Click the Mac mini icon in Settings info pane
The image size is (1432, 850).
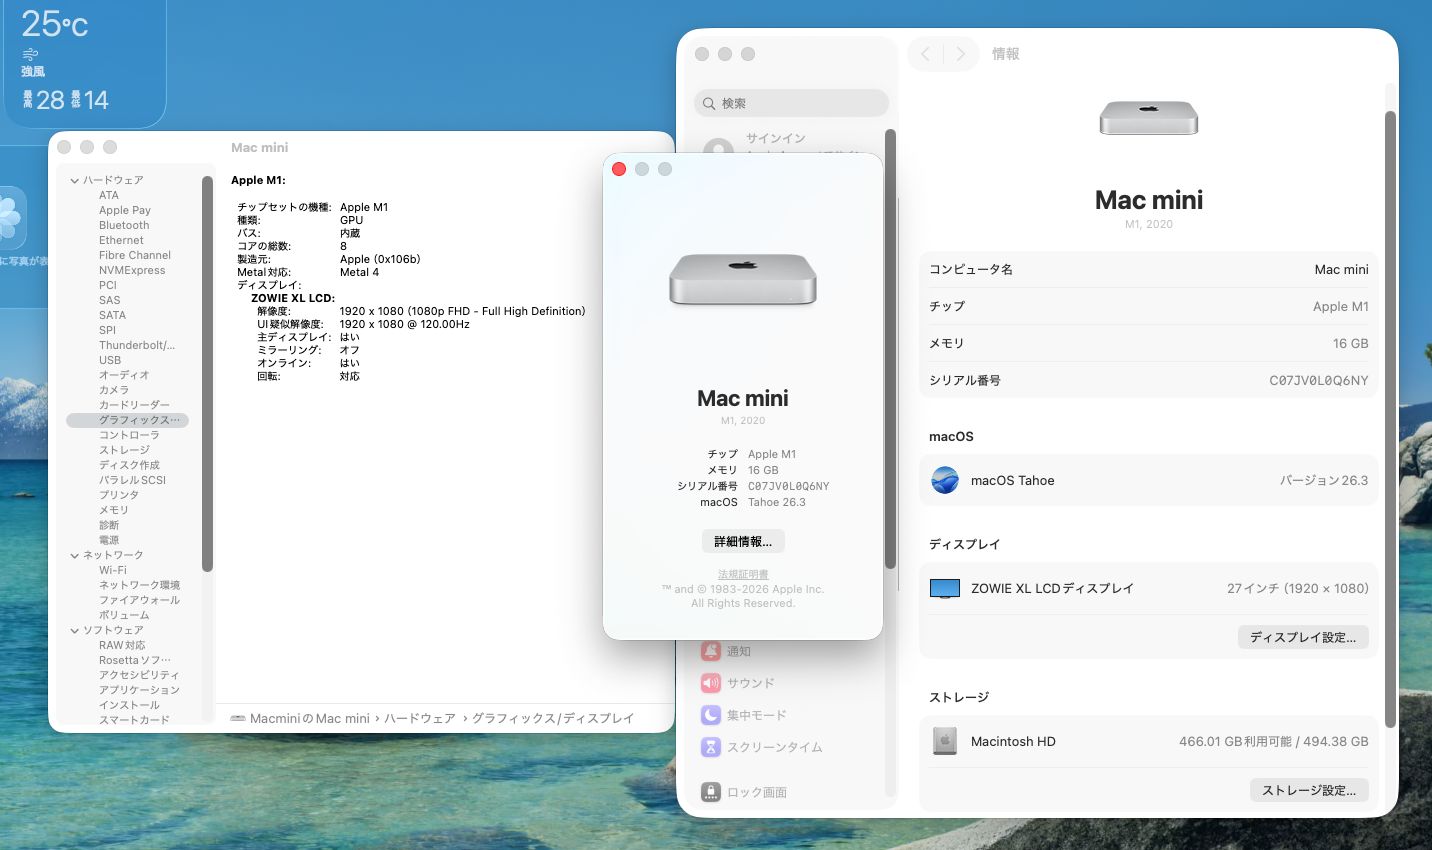(x=1148, y=117)
